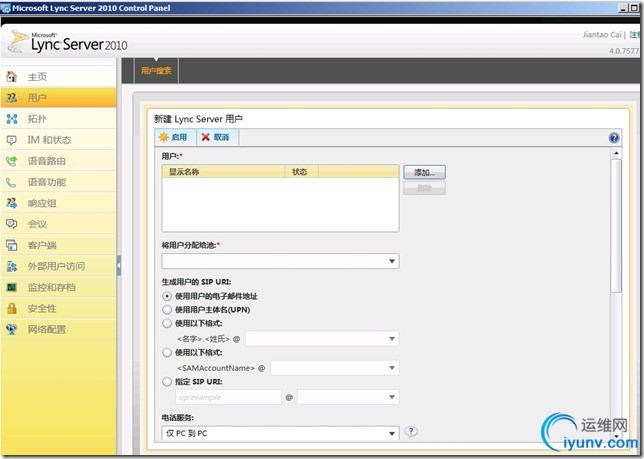The image size is (644, 459).
Task: Open 客户端 navigation item
Action: coord(58,246)
